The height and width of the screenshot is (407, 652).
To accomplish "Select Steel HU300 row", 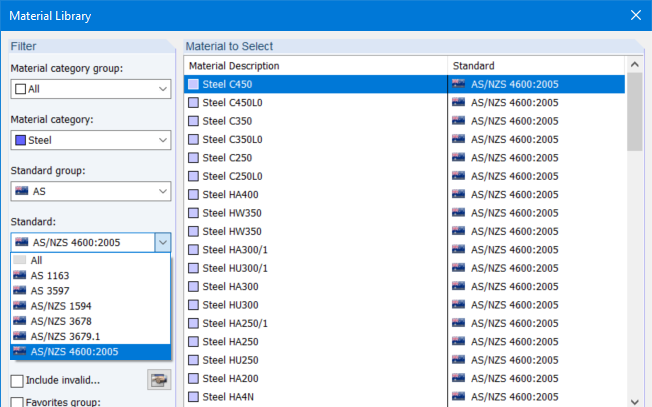I will pyautogui.click(x=404, y=305).
